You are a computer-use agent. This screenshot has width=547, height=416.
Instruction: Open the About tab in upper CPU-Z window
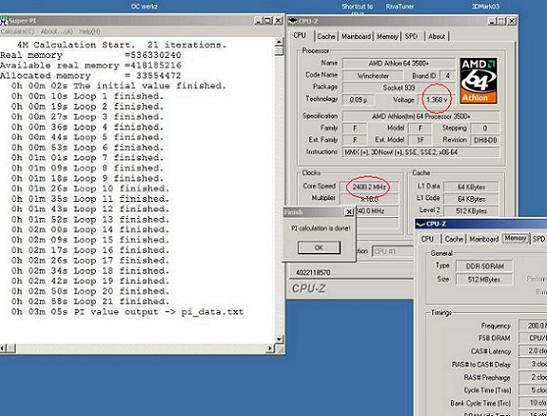[x=436, y=36]
